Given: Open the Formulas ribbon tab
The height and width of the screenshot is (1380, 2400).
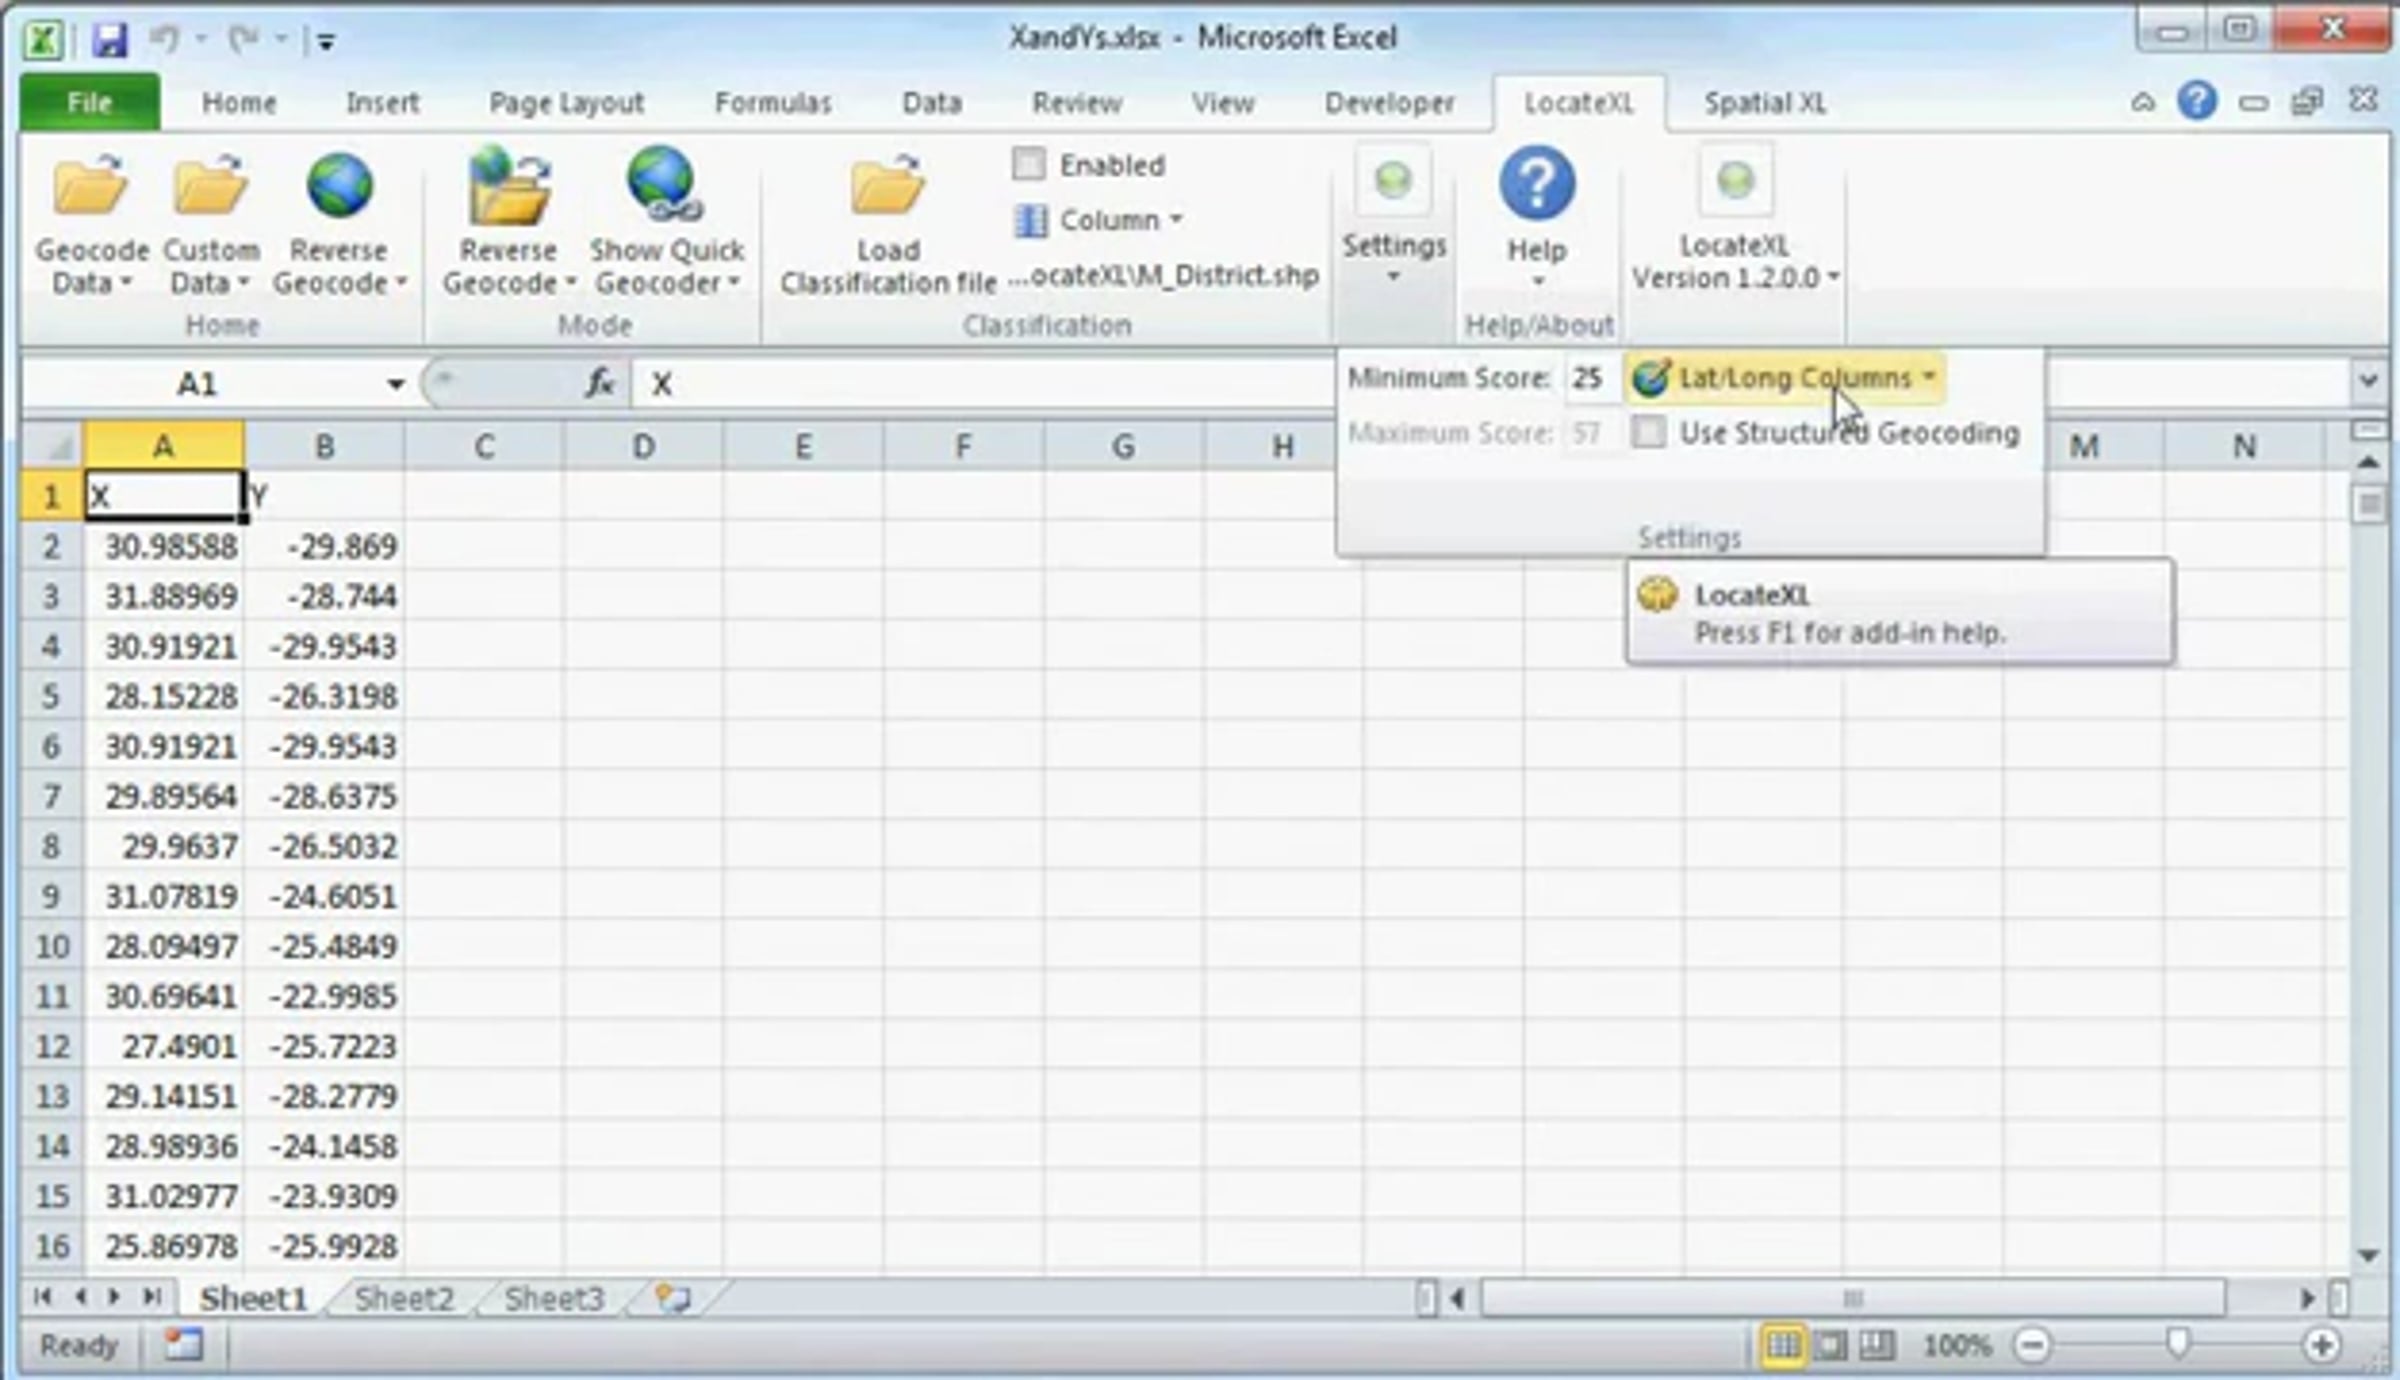Looking at the screenshot, I should coord(773,103).
